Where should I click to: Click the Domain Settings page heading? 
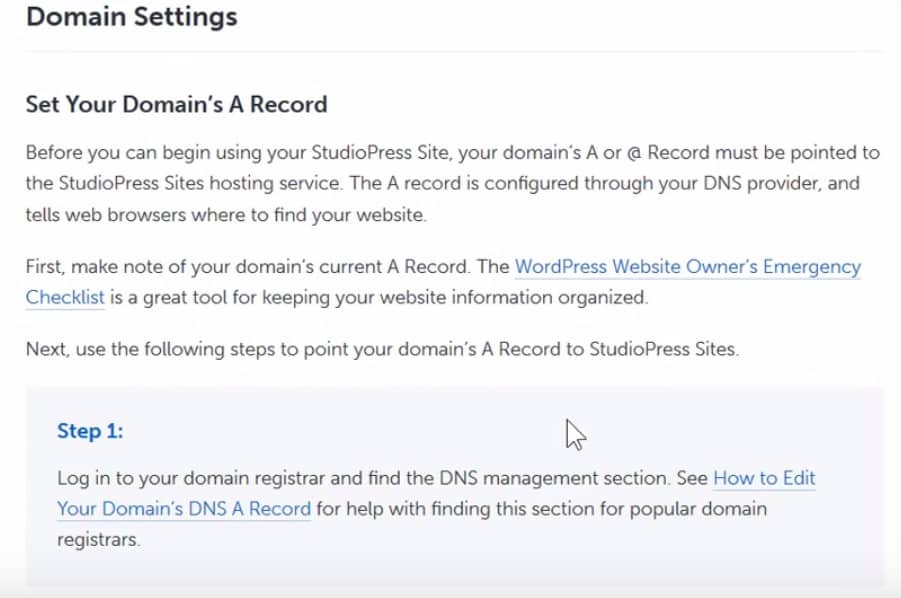point(131,17)
